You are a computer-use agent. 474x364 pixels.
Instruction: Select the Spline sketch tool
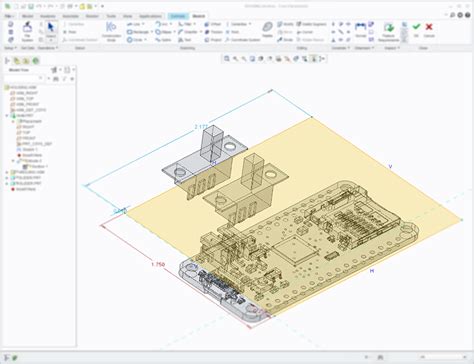(x=163, y=40)
